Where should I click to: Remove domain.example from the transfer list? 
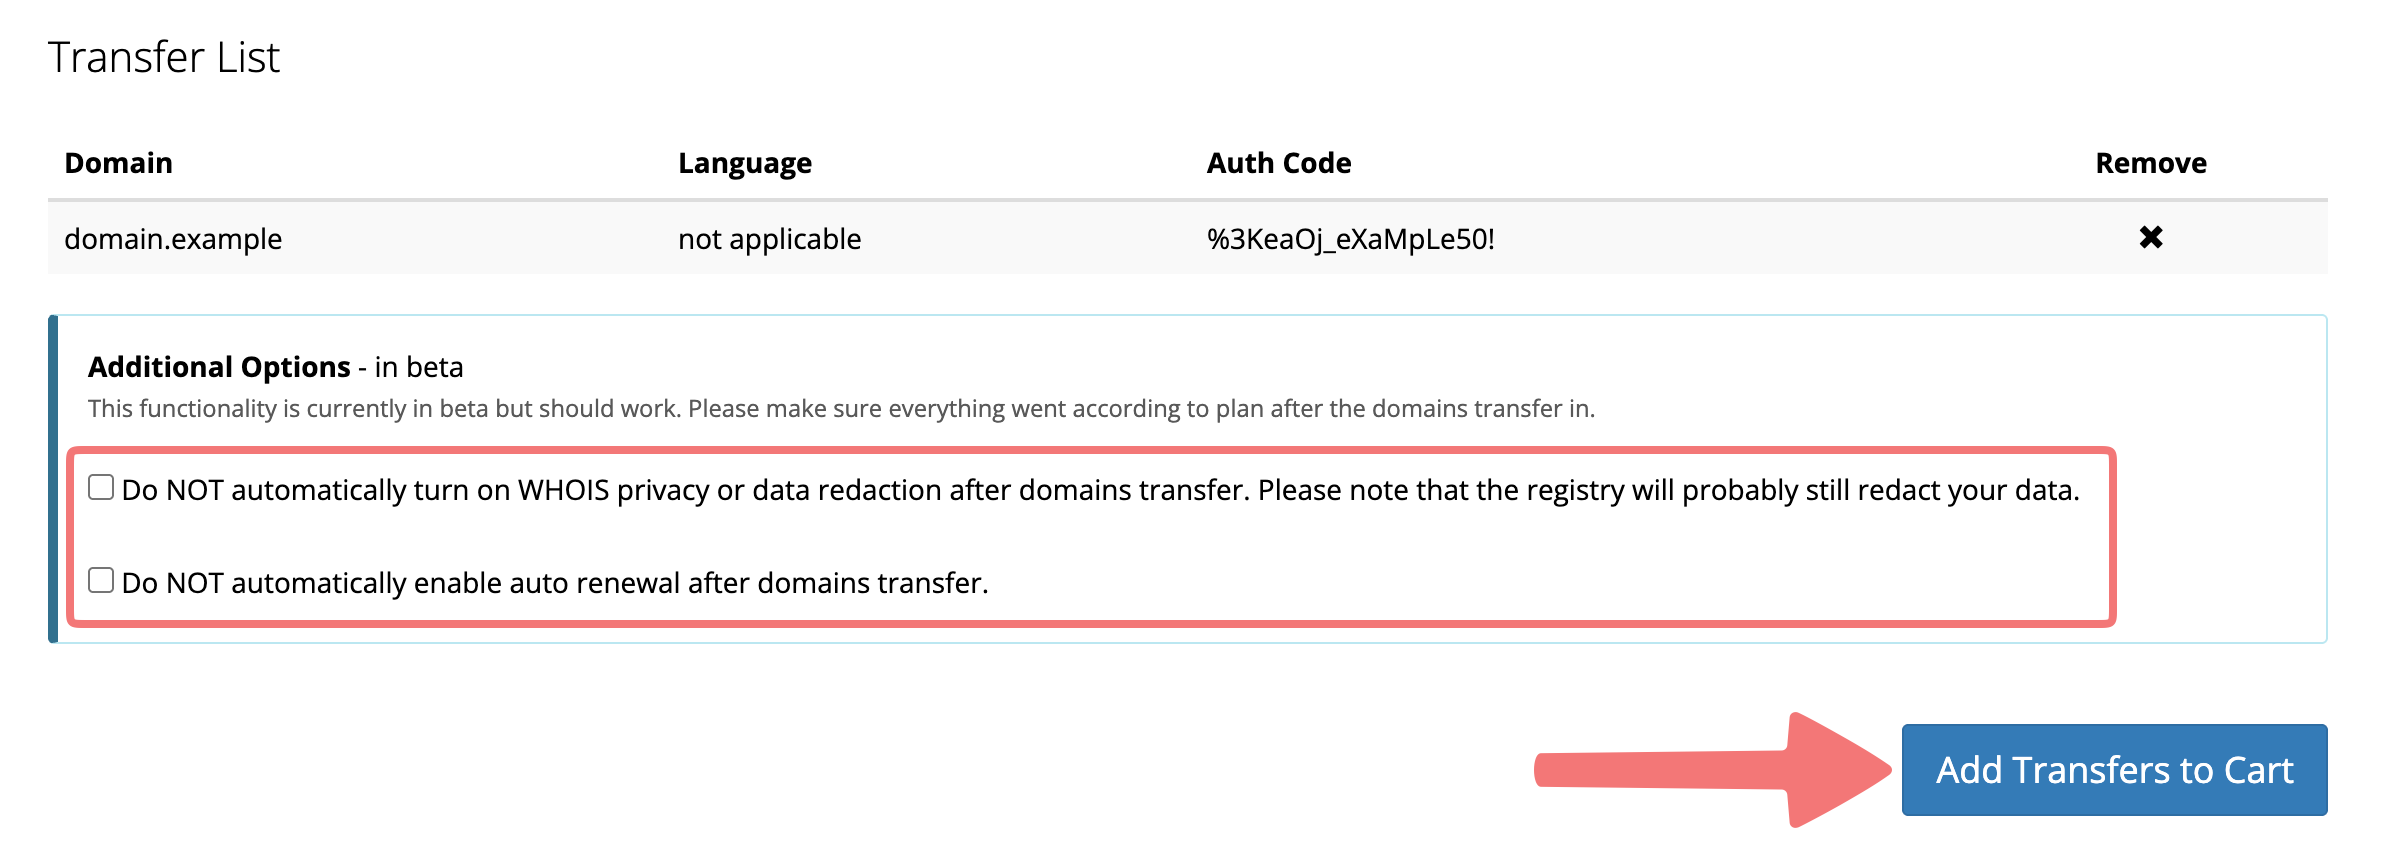(x=2150, y=237)
